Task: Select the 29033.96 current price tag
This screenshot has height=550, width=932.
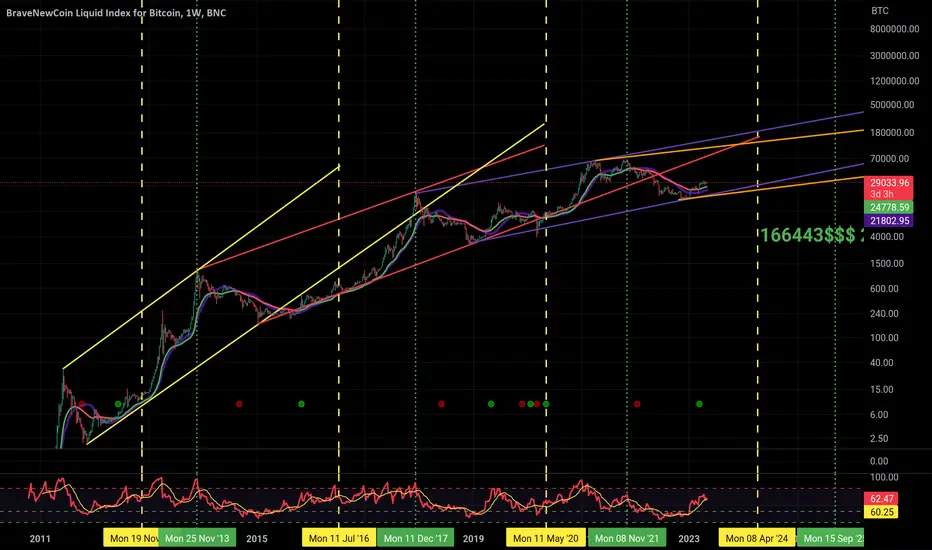Action: pos(889,183)
